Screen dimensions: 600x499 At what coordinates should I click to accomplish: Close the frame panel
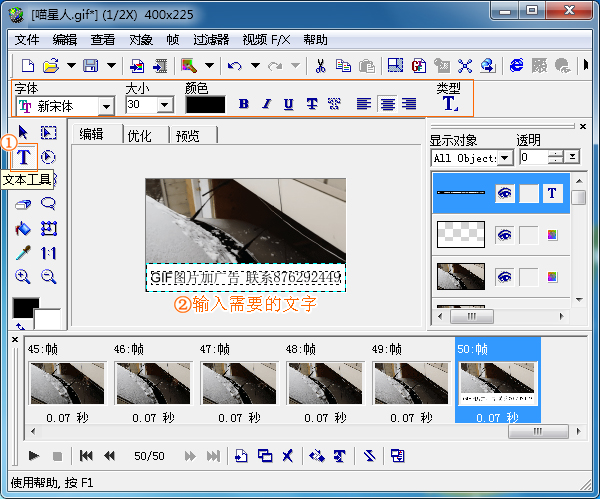point(15,339)
